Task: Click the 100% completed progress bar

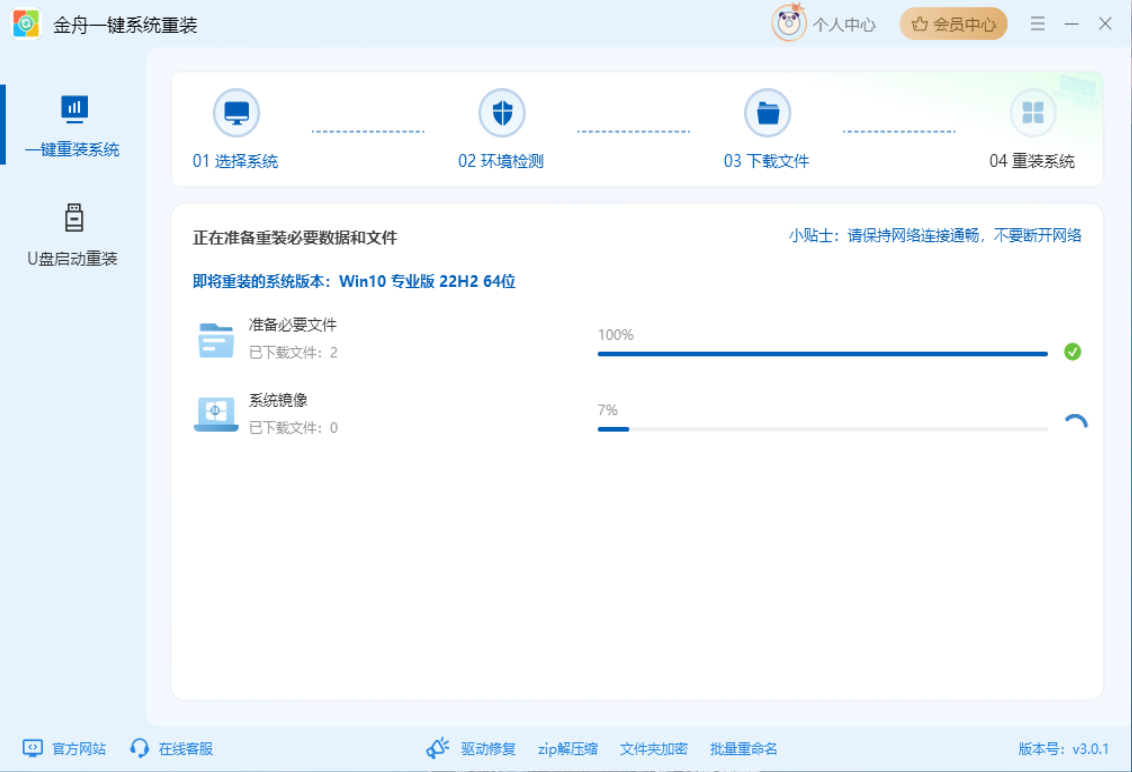Action: pos(822,354)
